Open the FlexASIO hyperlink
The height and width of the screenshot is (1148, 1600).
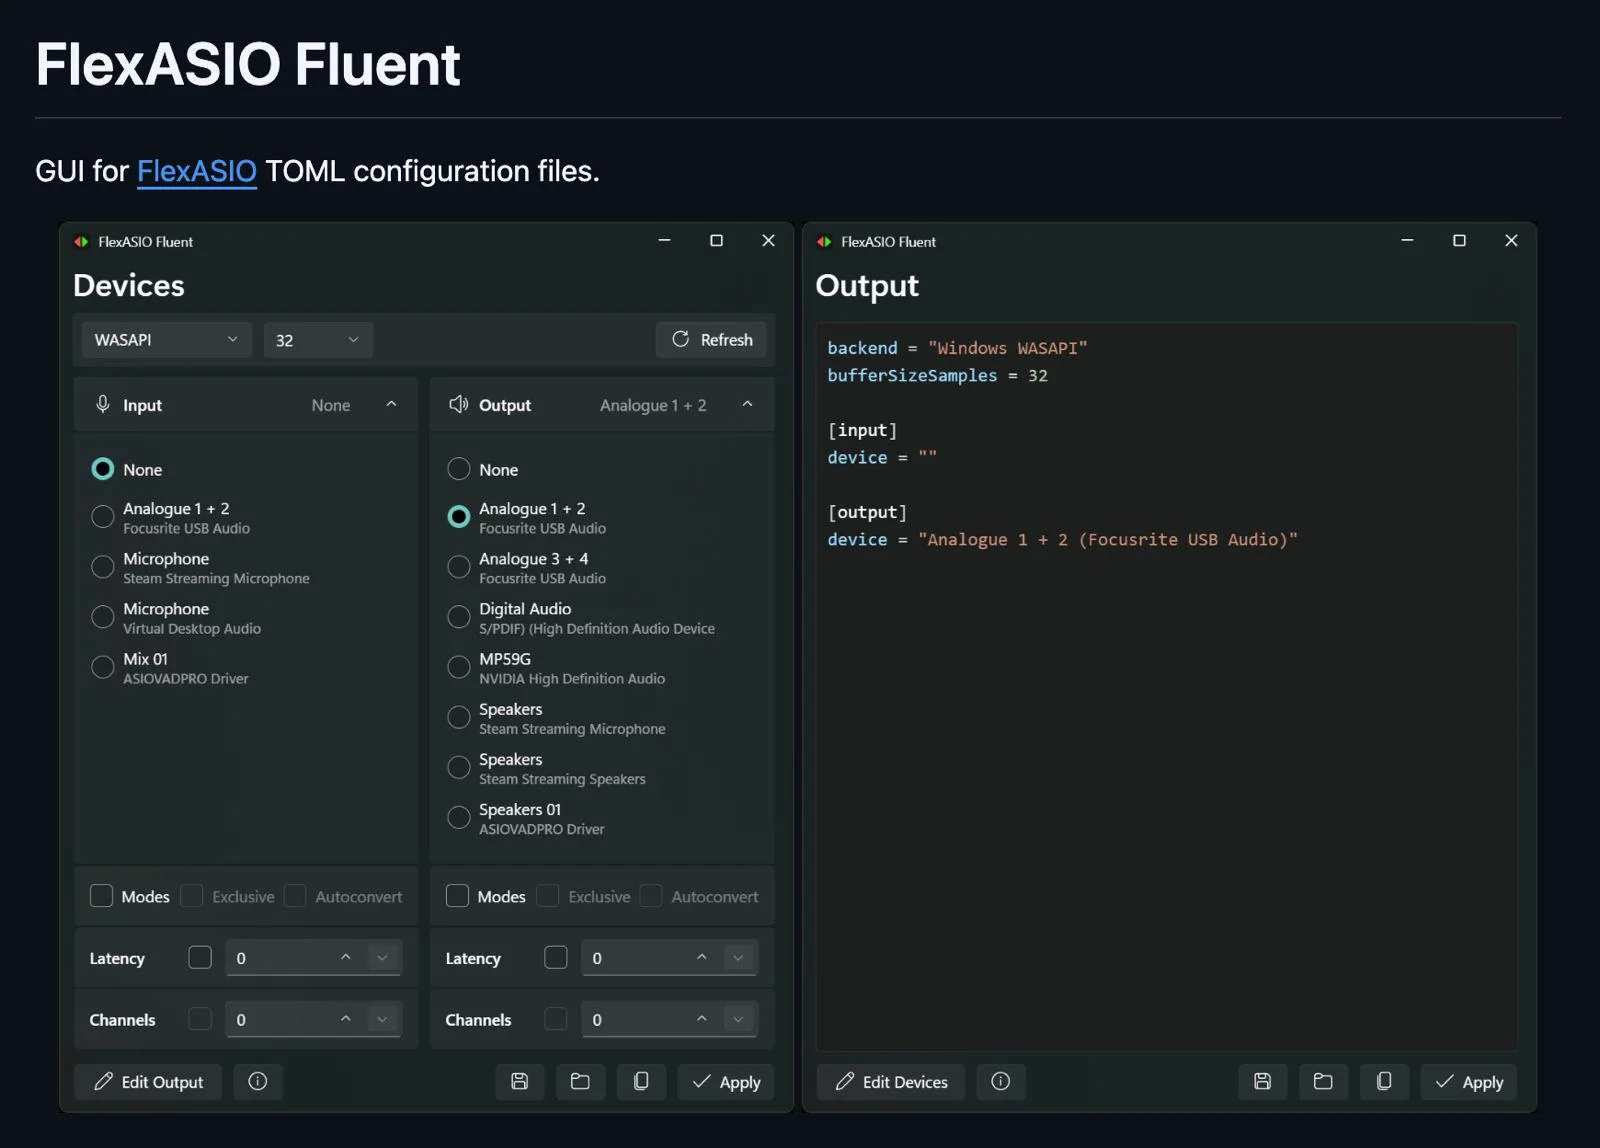(x=196, y=171)
